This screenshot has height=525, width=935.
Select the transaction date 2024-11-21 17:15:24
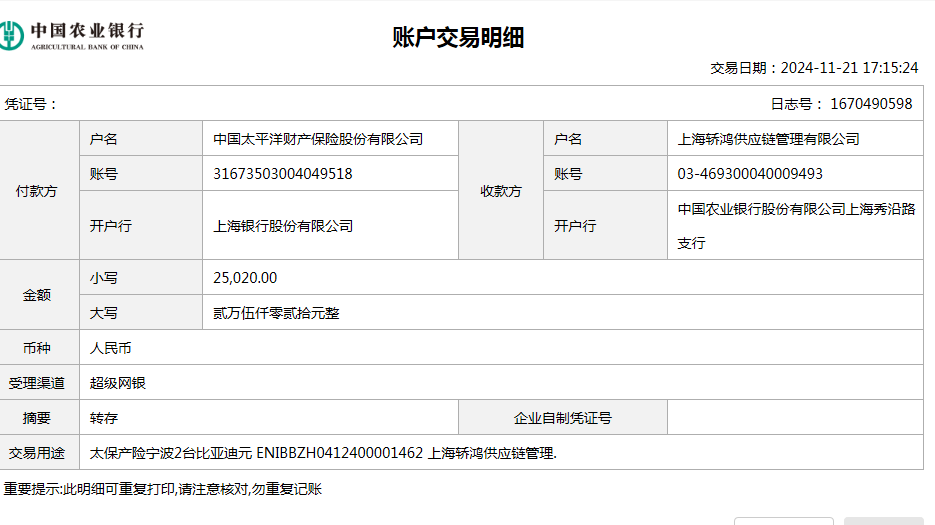(x=848, y=68)
